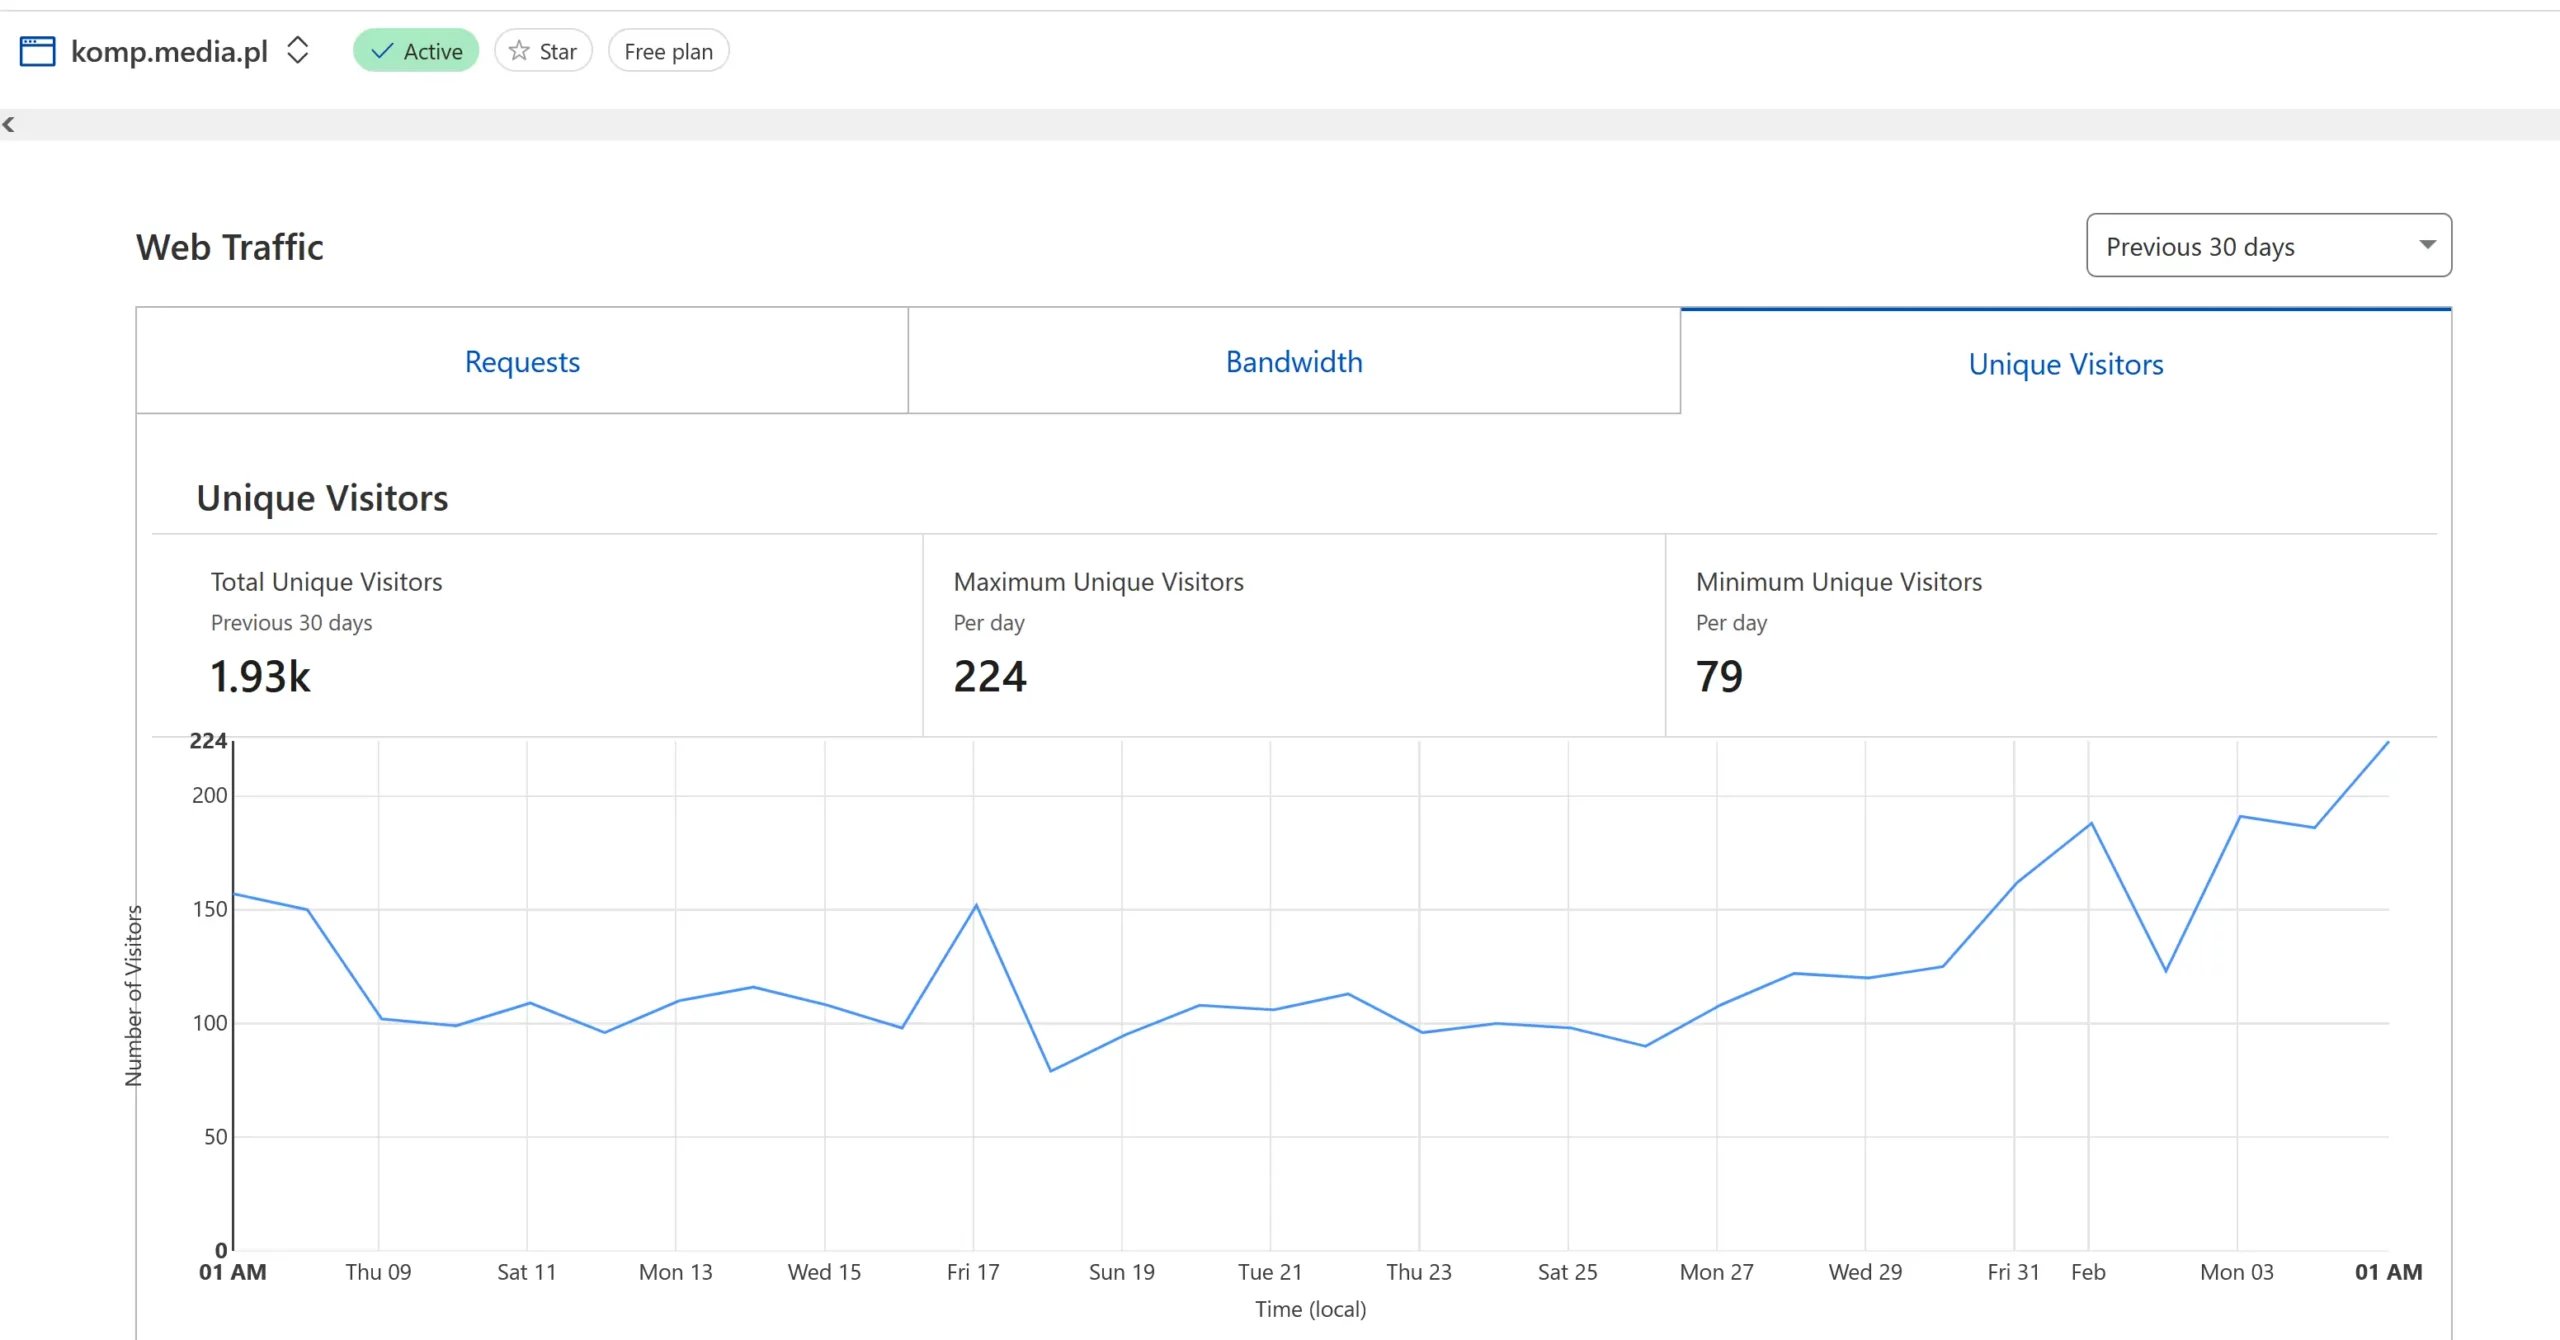The image size is (2560, 1340).
Task: Open the Free plan badge
Action: tap(668, 51)
